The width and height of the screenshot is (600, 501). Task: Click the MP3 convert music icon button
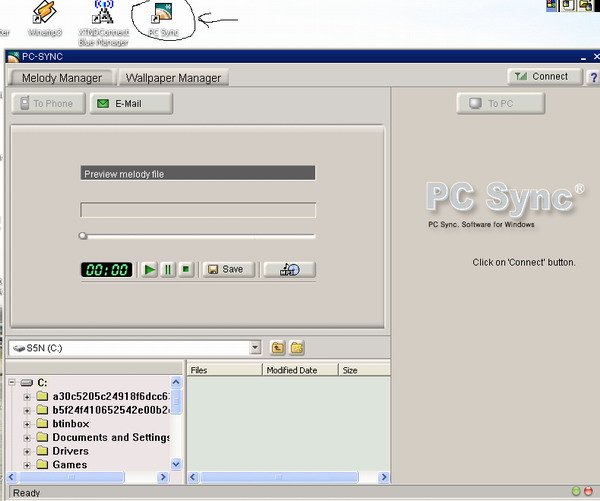click(290, 269)
